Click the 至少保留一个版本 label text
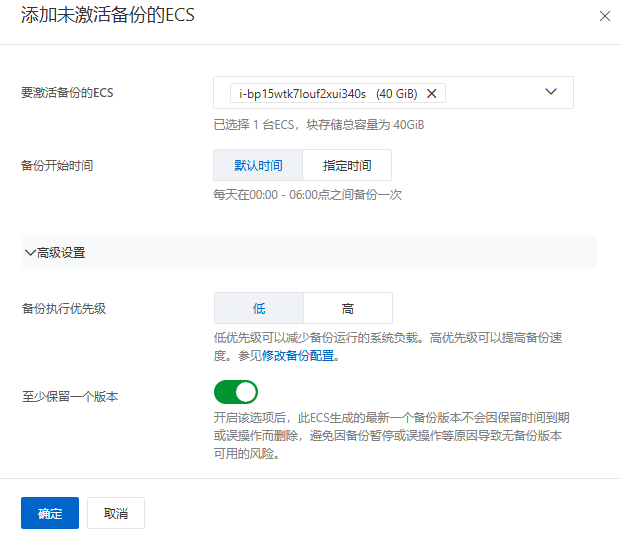Screen dimensions: 620x534 (x=70, y=396)
